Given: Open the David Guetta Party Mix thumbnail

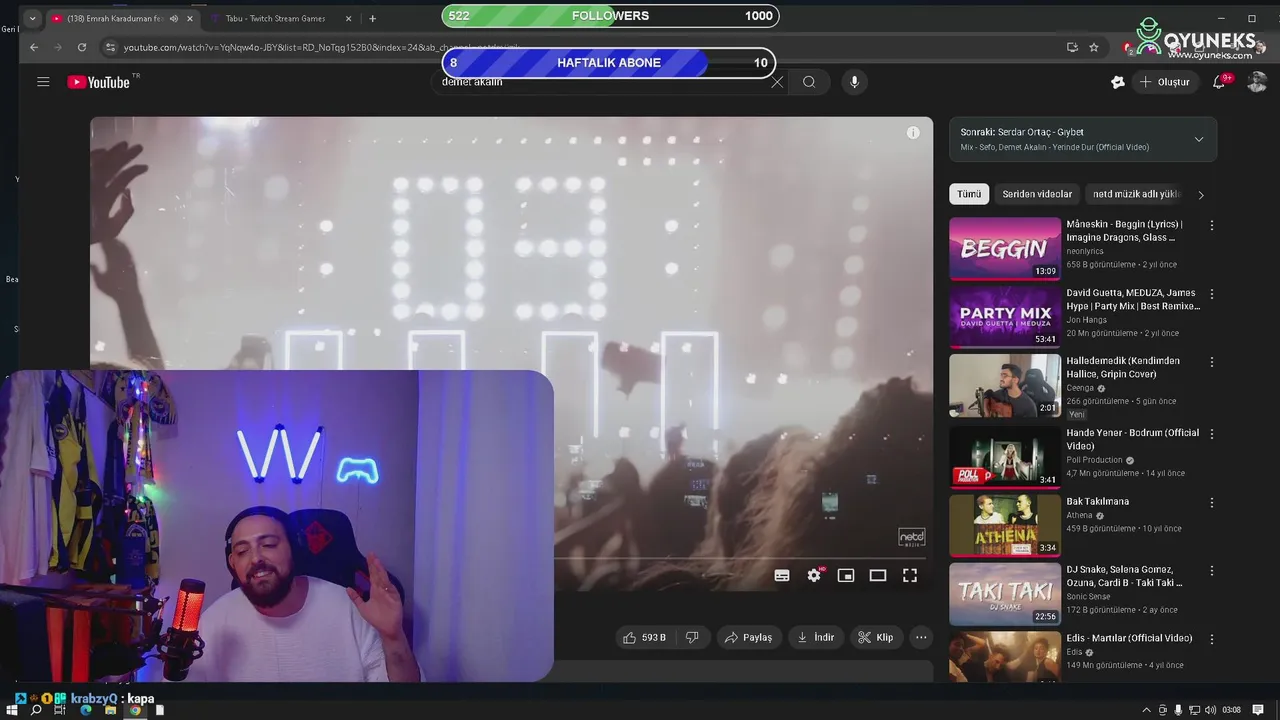Looking at the screenshot, I should pyautogui.click(x=1005, y=316).
